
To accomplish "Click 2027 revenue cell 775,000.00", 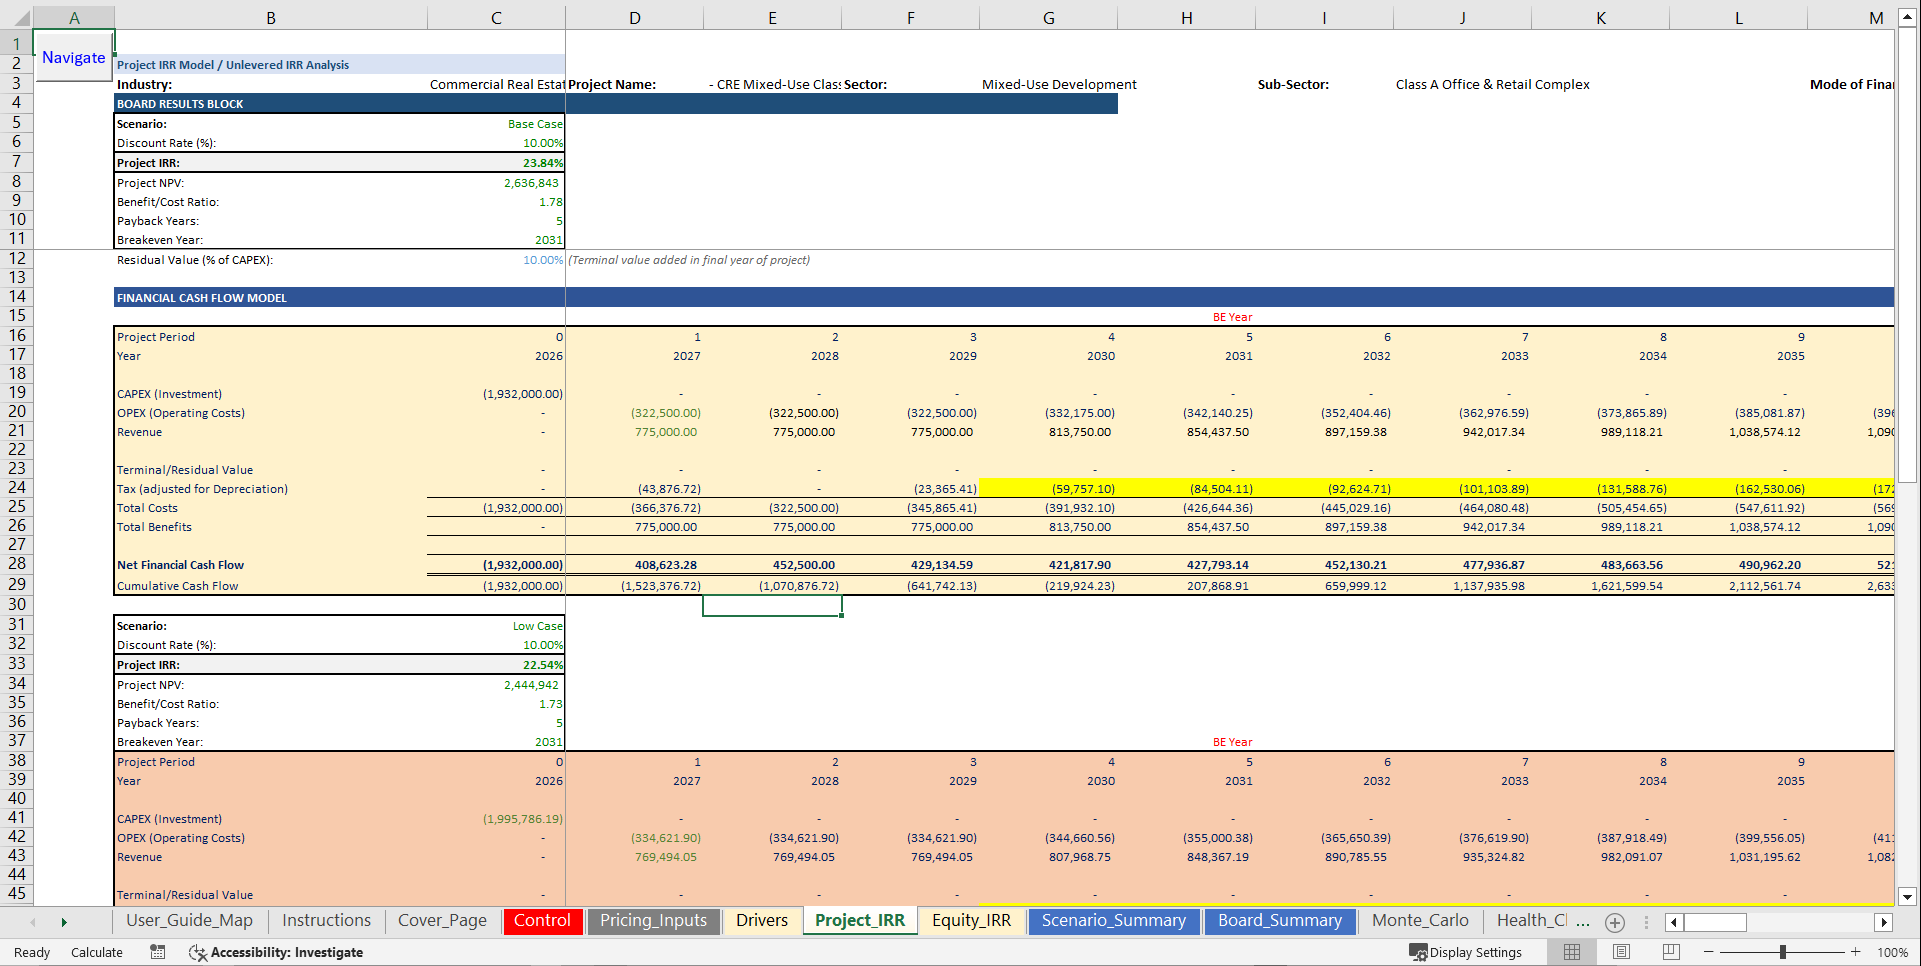I will (x=634, y=432).
